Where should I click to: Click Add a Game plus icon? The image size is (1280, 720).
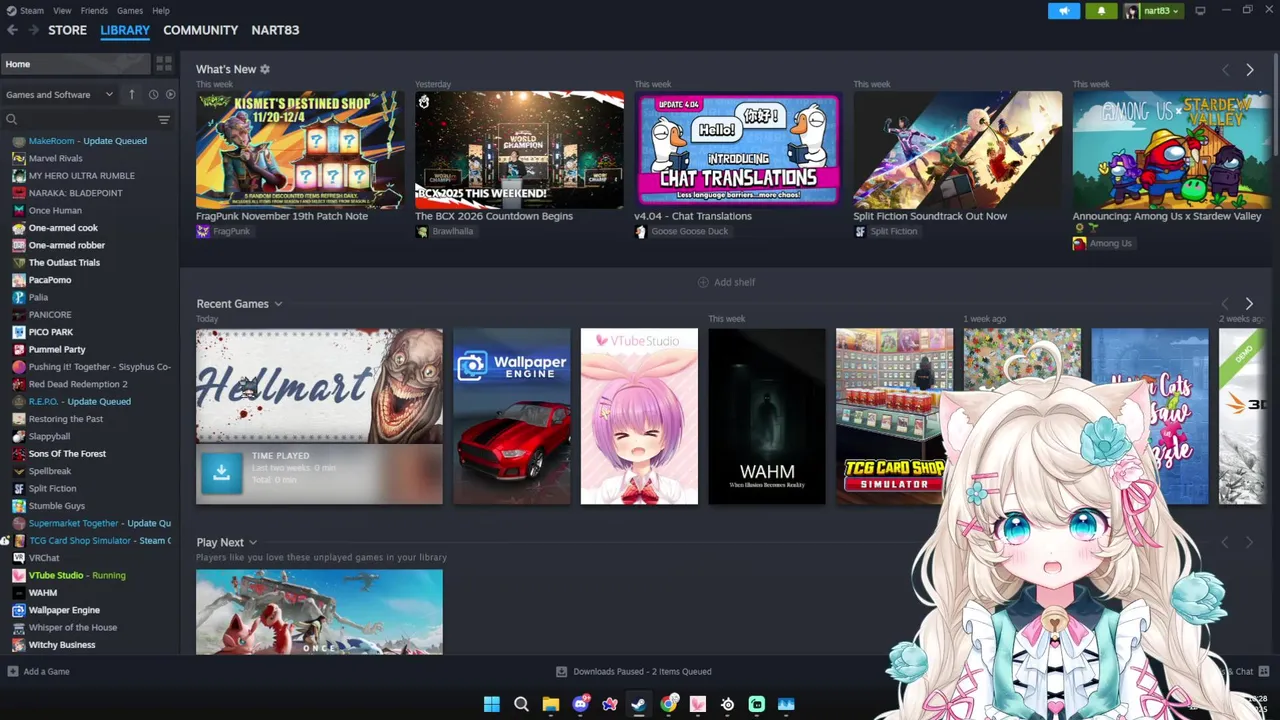(x=13, y=671)
